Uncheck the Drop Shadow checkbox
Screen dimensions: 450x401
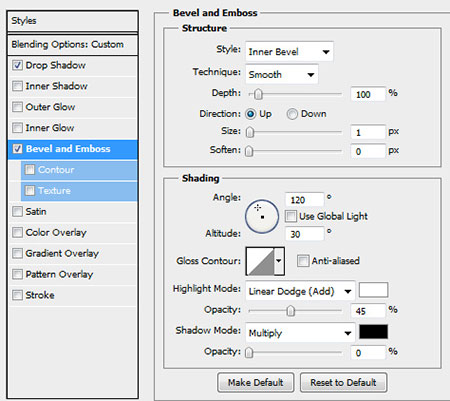pos(17,65)
